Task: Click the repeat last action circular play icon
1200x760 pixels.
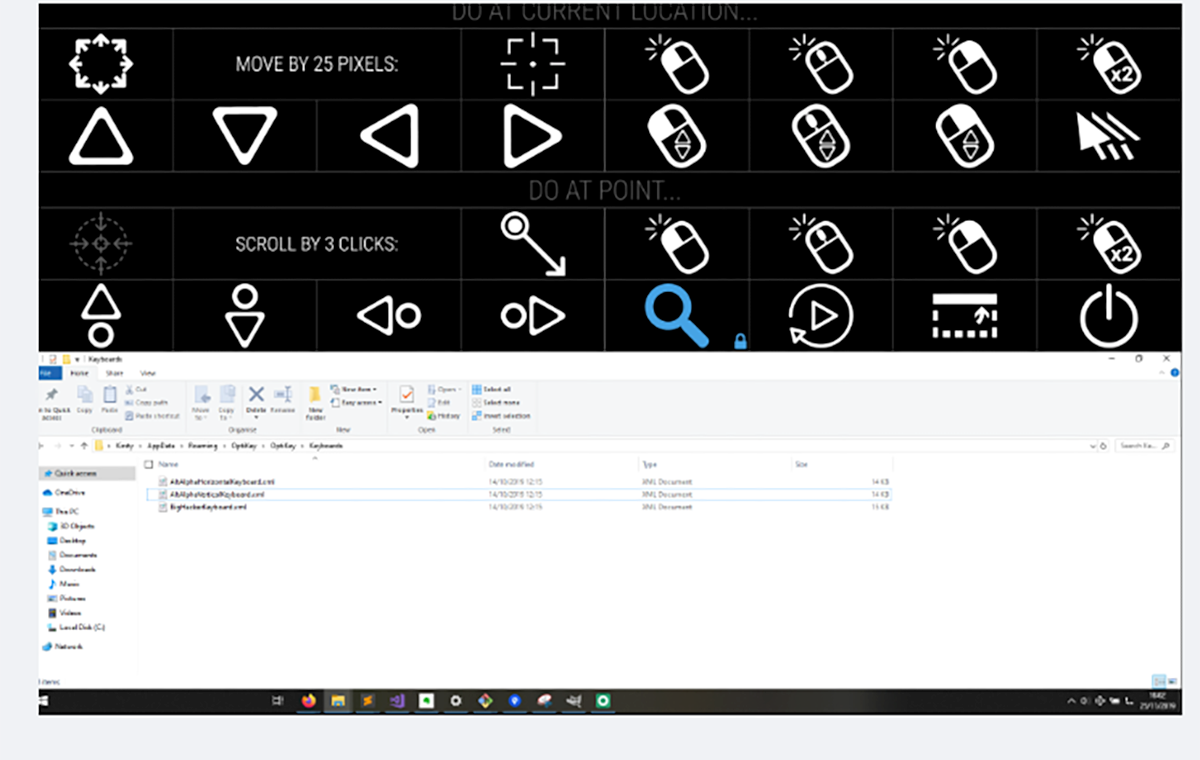Action: coord(821,315)
